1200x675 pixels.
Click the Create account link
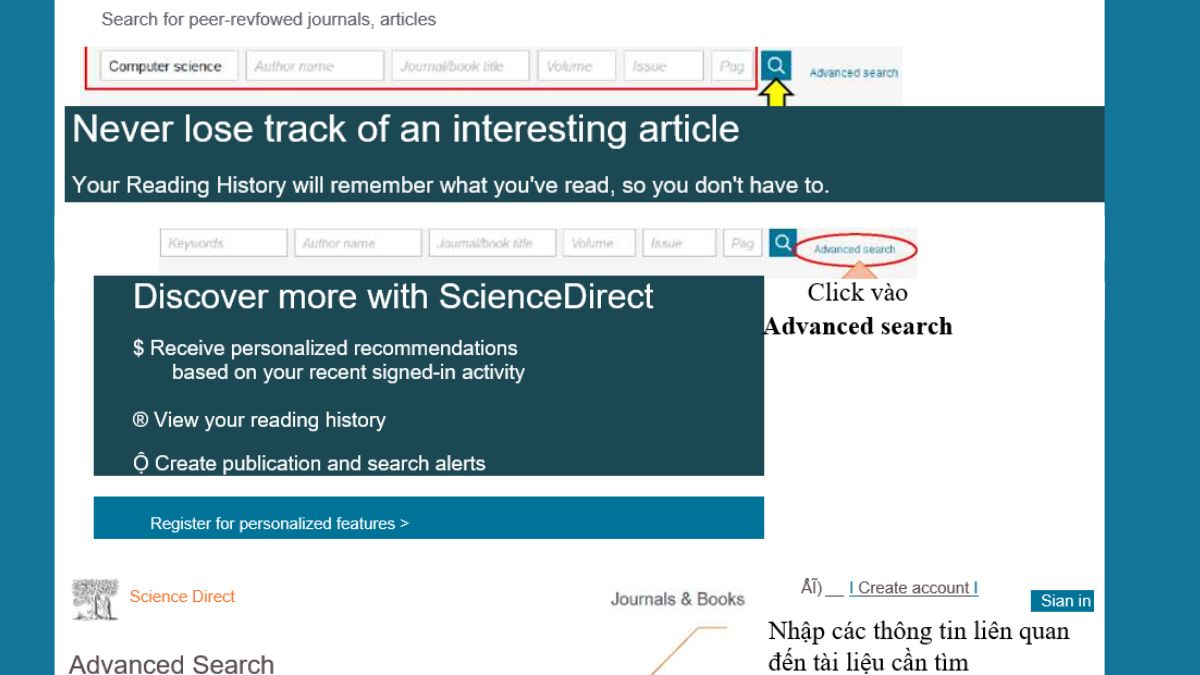point(913,588)
